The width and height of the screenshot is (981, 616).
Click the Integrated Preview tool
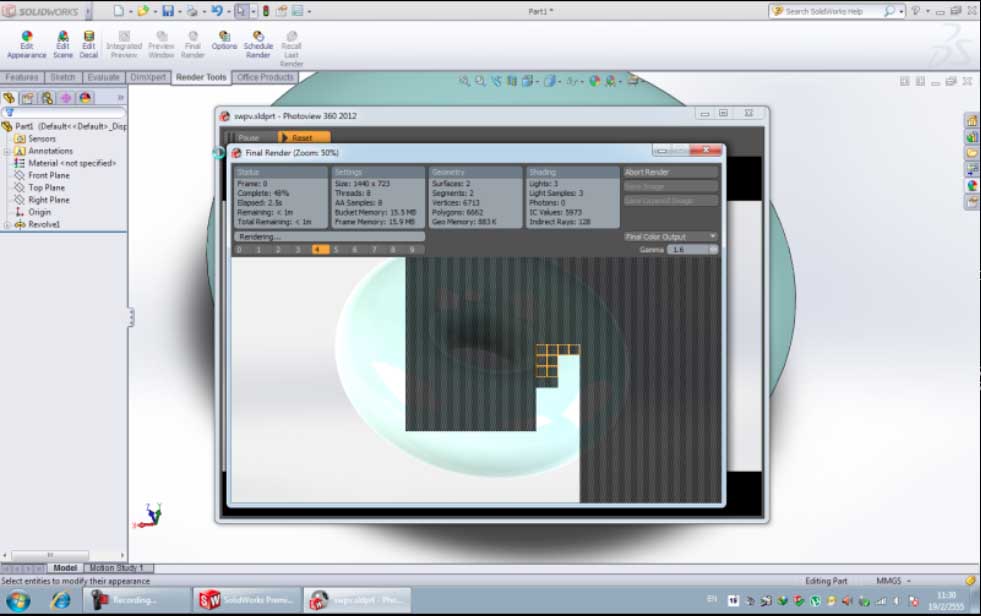[x=124, y=45]
